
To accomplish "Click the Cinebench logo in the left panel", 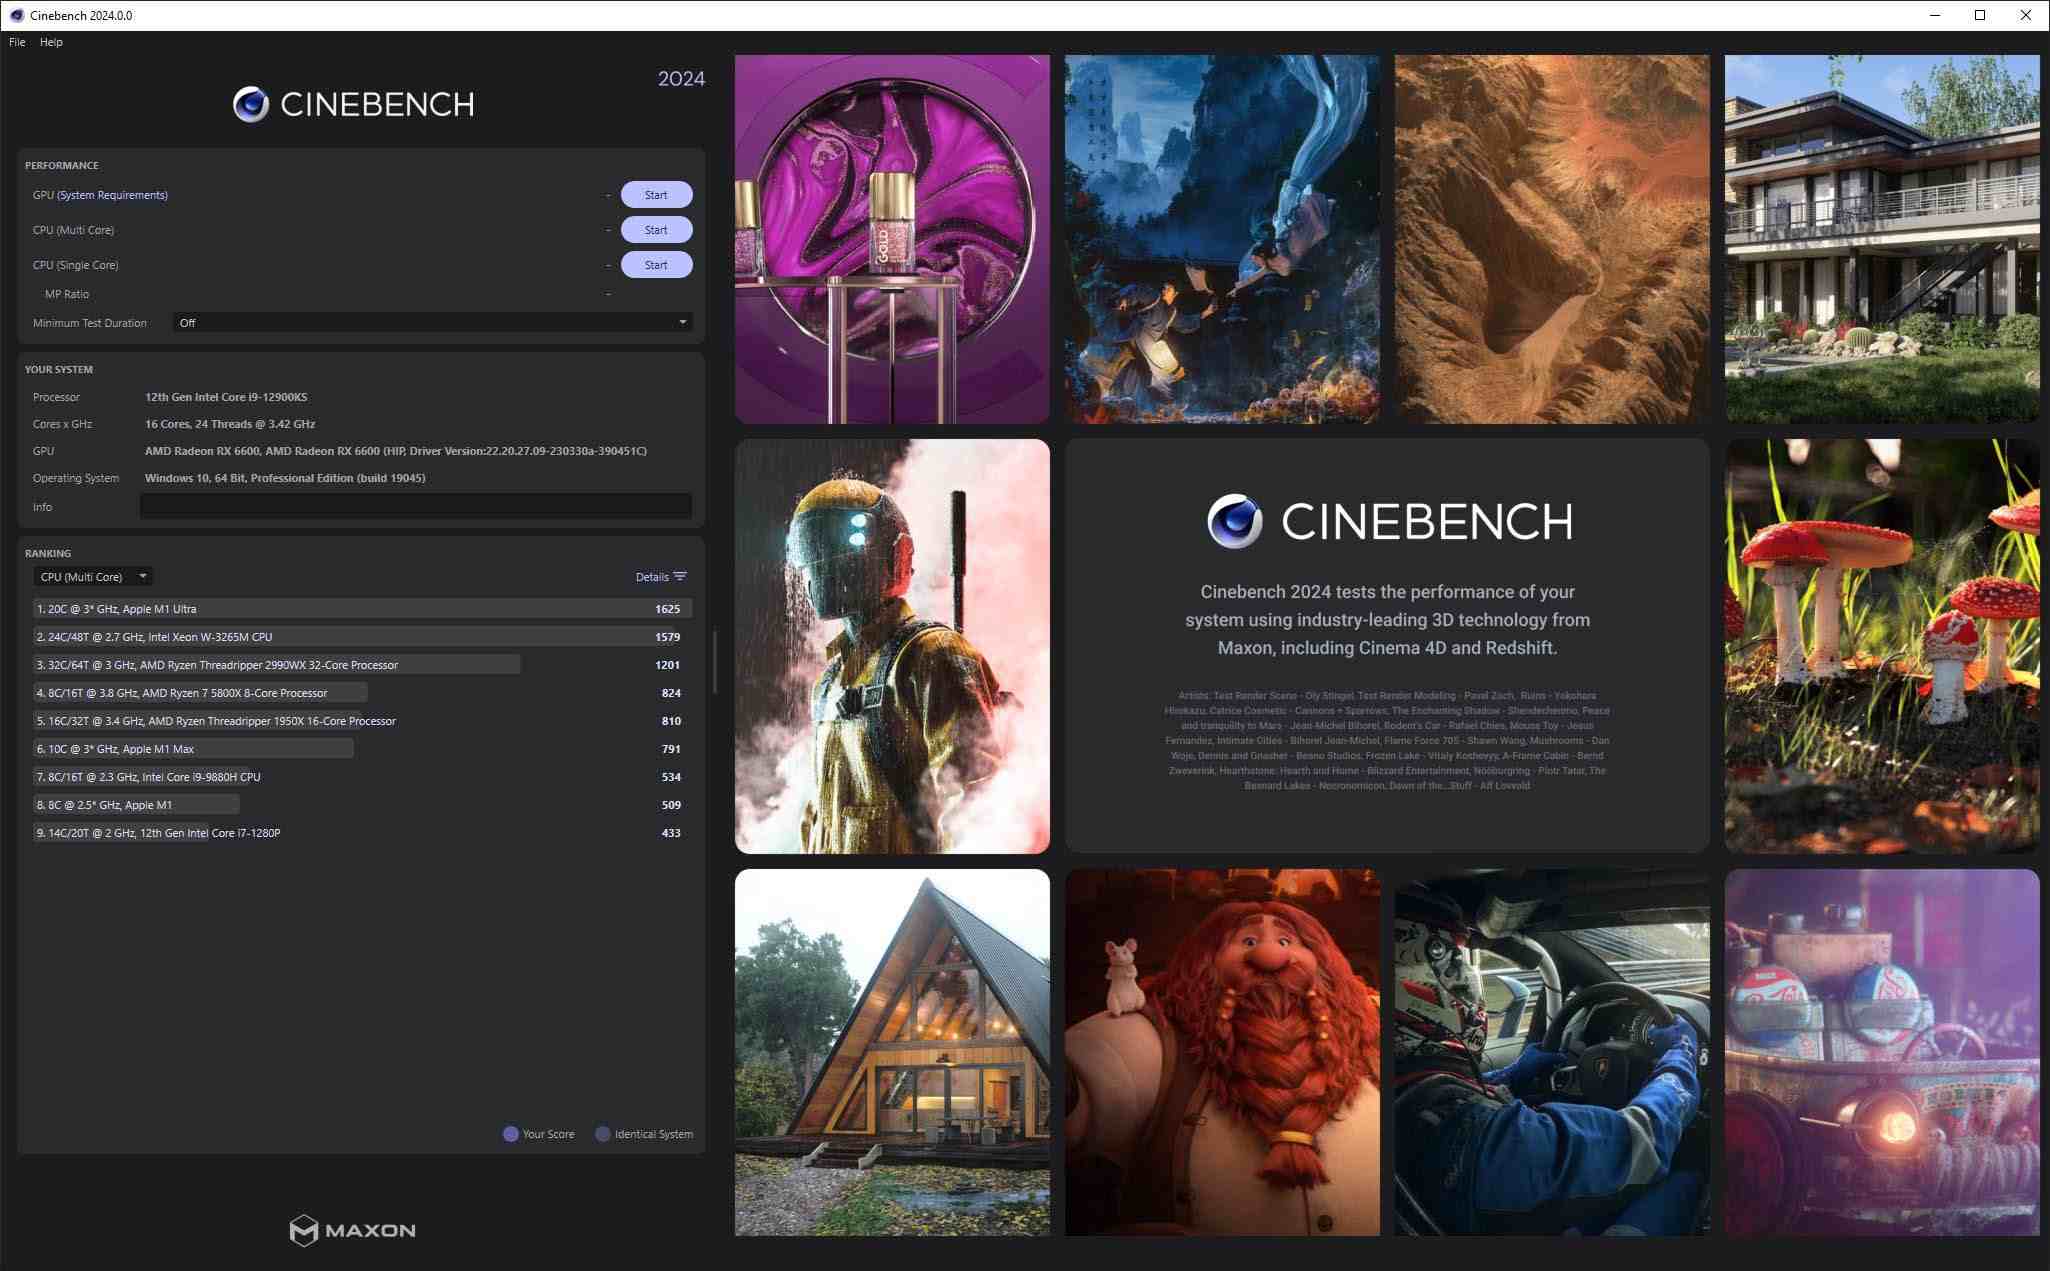I will click(352, 103).
